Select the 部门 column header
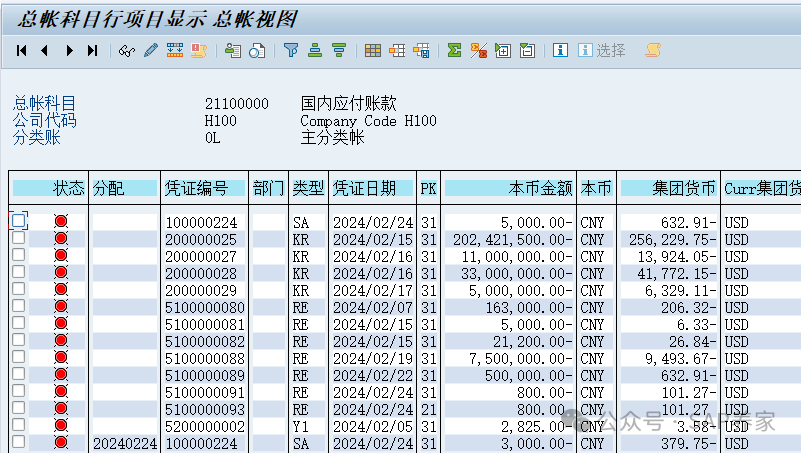The width and height of the screenshot is (801, 453). [268, 188]
